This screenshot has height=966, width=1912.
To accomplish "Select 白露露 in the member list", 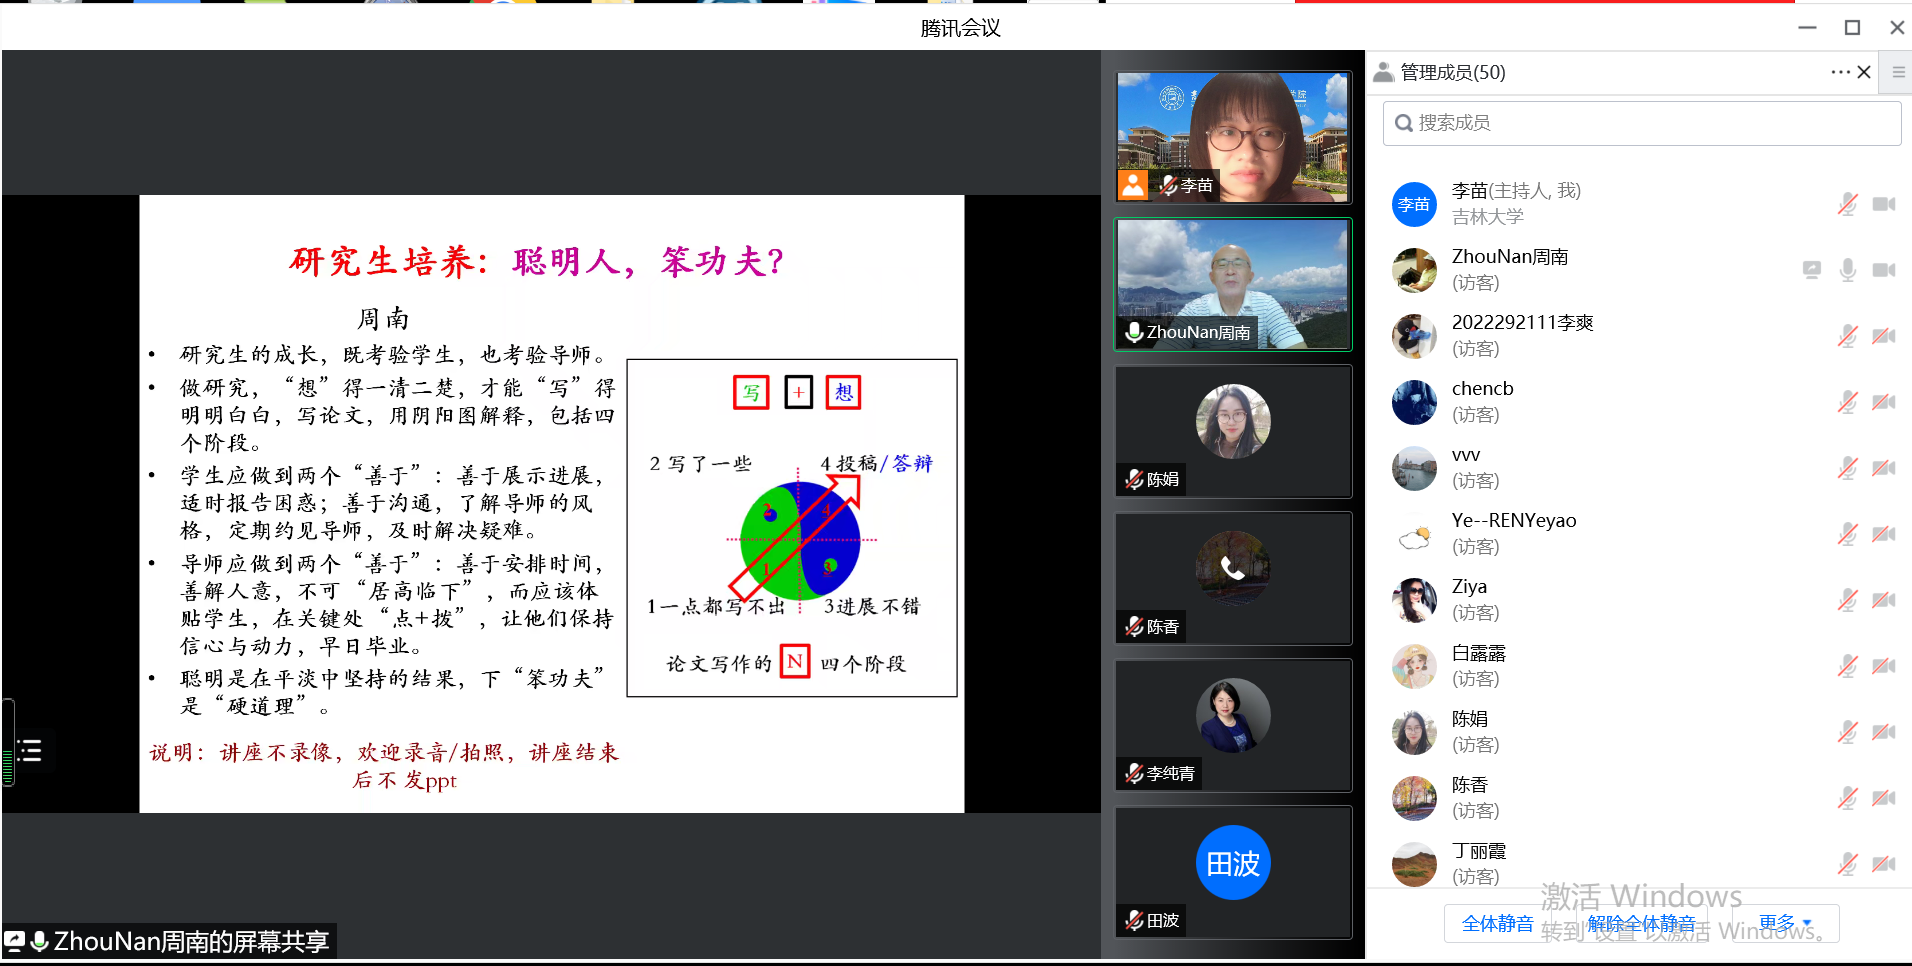I will click(1479, 665).
